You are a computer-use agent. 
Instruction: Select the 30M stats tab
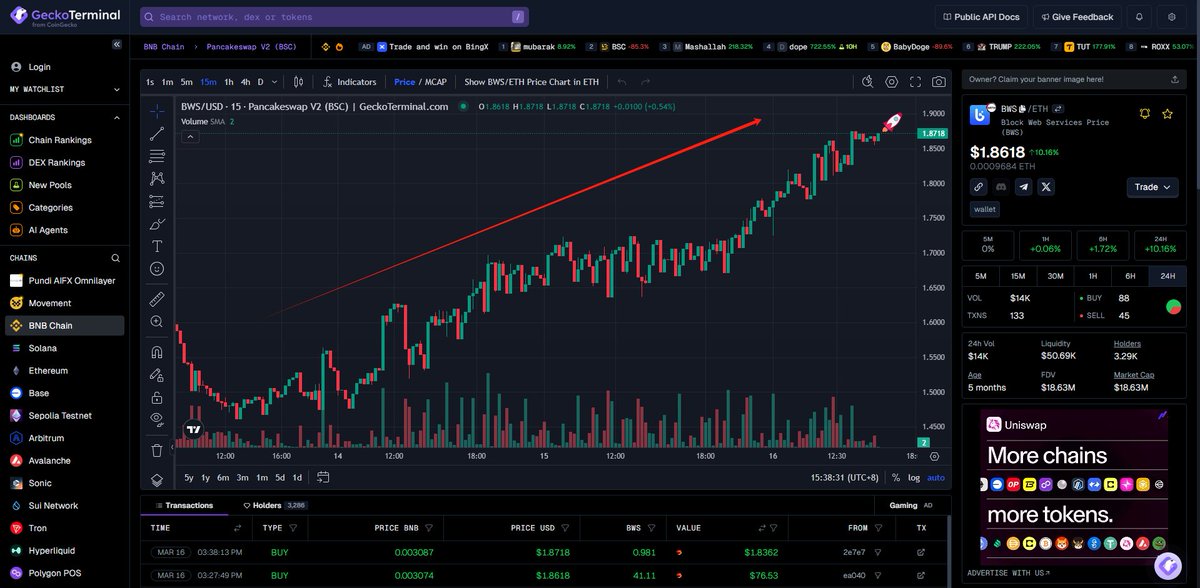point(1055,276)
